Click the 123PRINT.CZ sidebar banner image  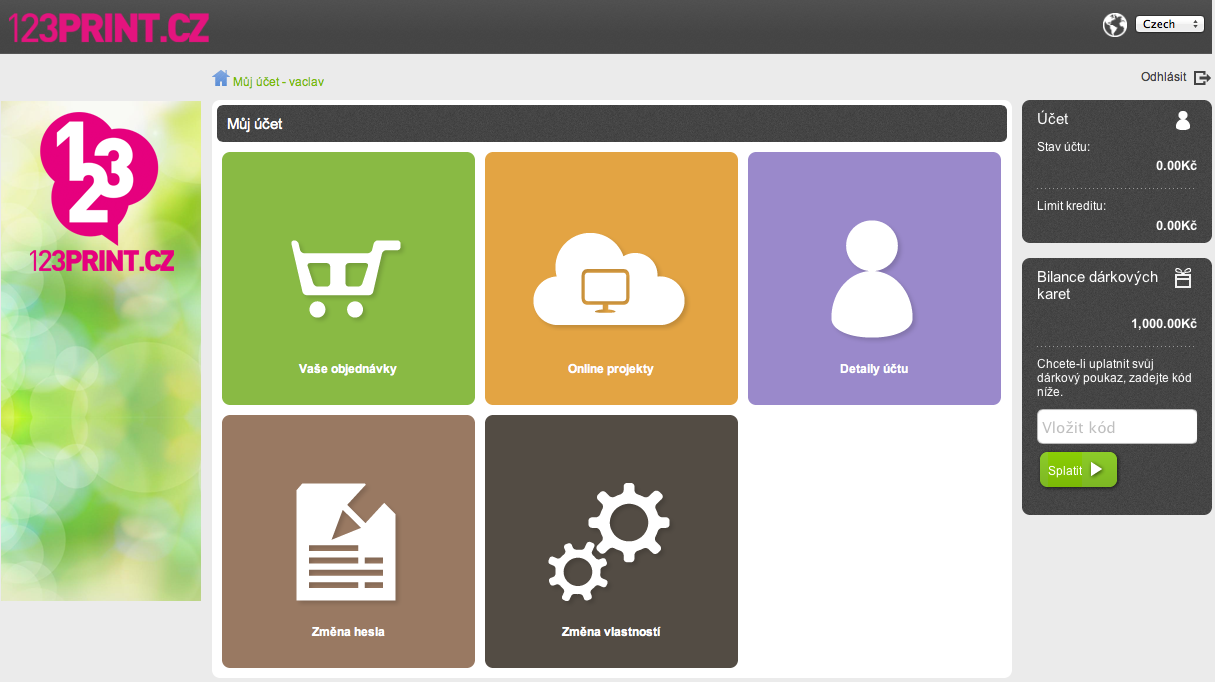point(101,350)
